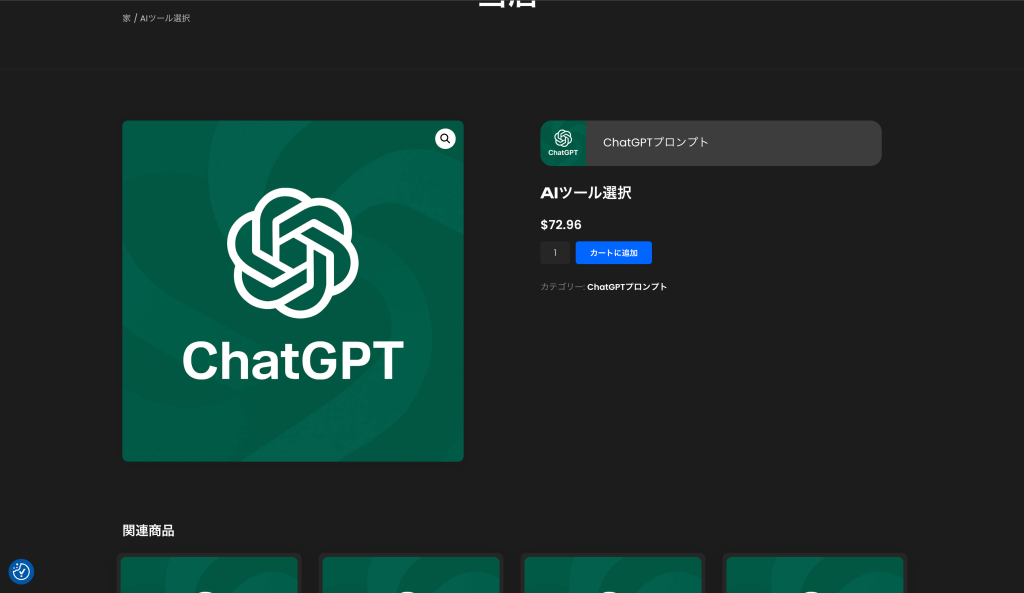Click the ChatGPT wordmark in the main product image
This screenshot has height=593, width=1024.
[292, 360]
